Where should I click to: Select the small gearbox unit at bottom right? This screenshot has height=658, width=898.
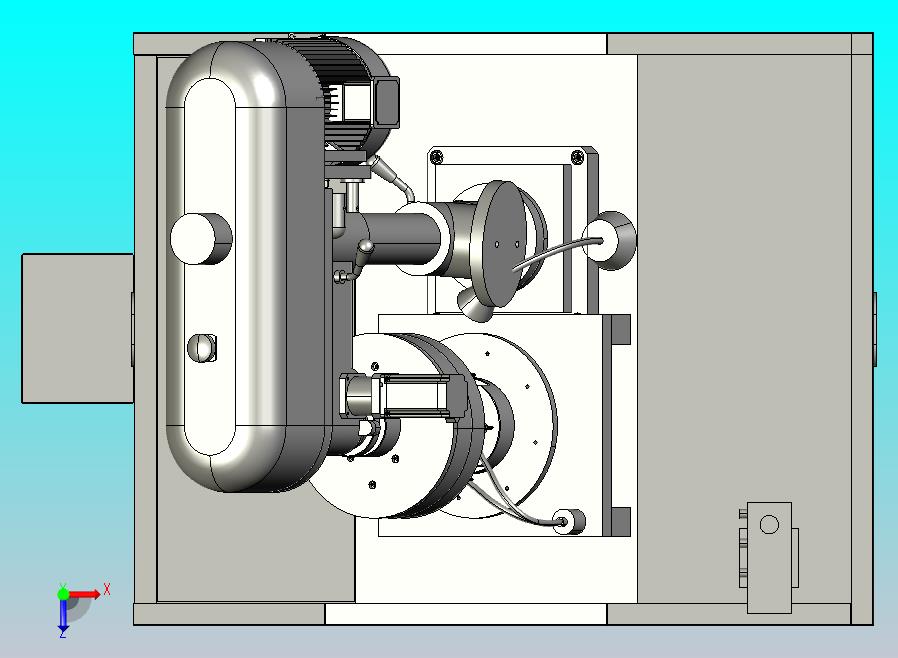(x=769, y=557)
